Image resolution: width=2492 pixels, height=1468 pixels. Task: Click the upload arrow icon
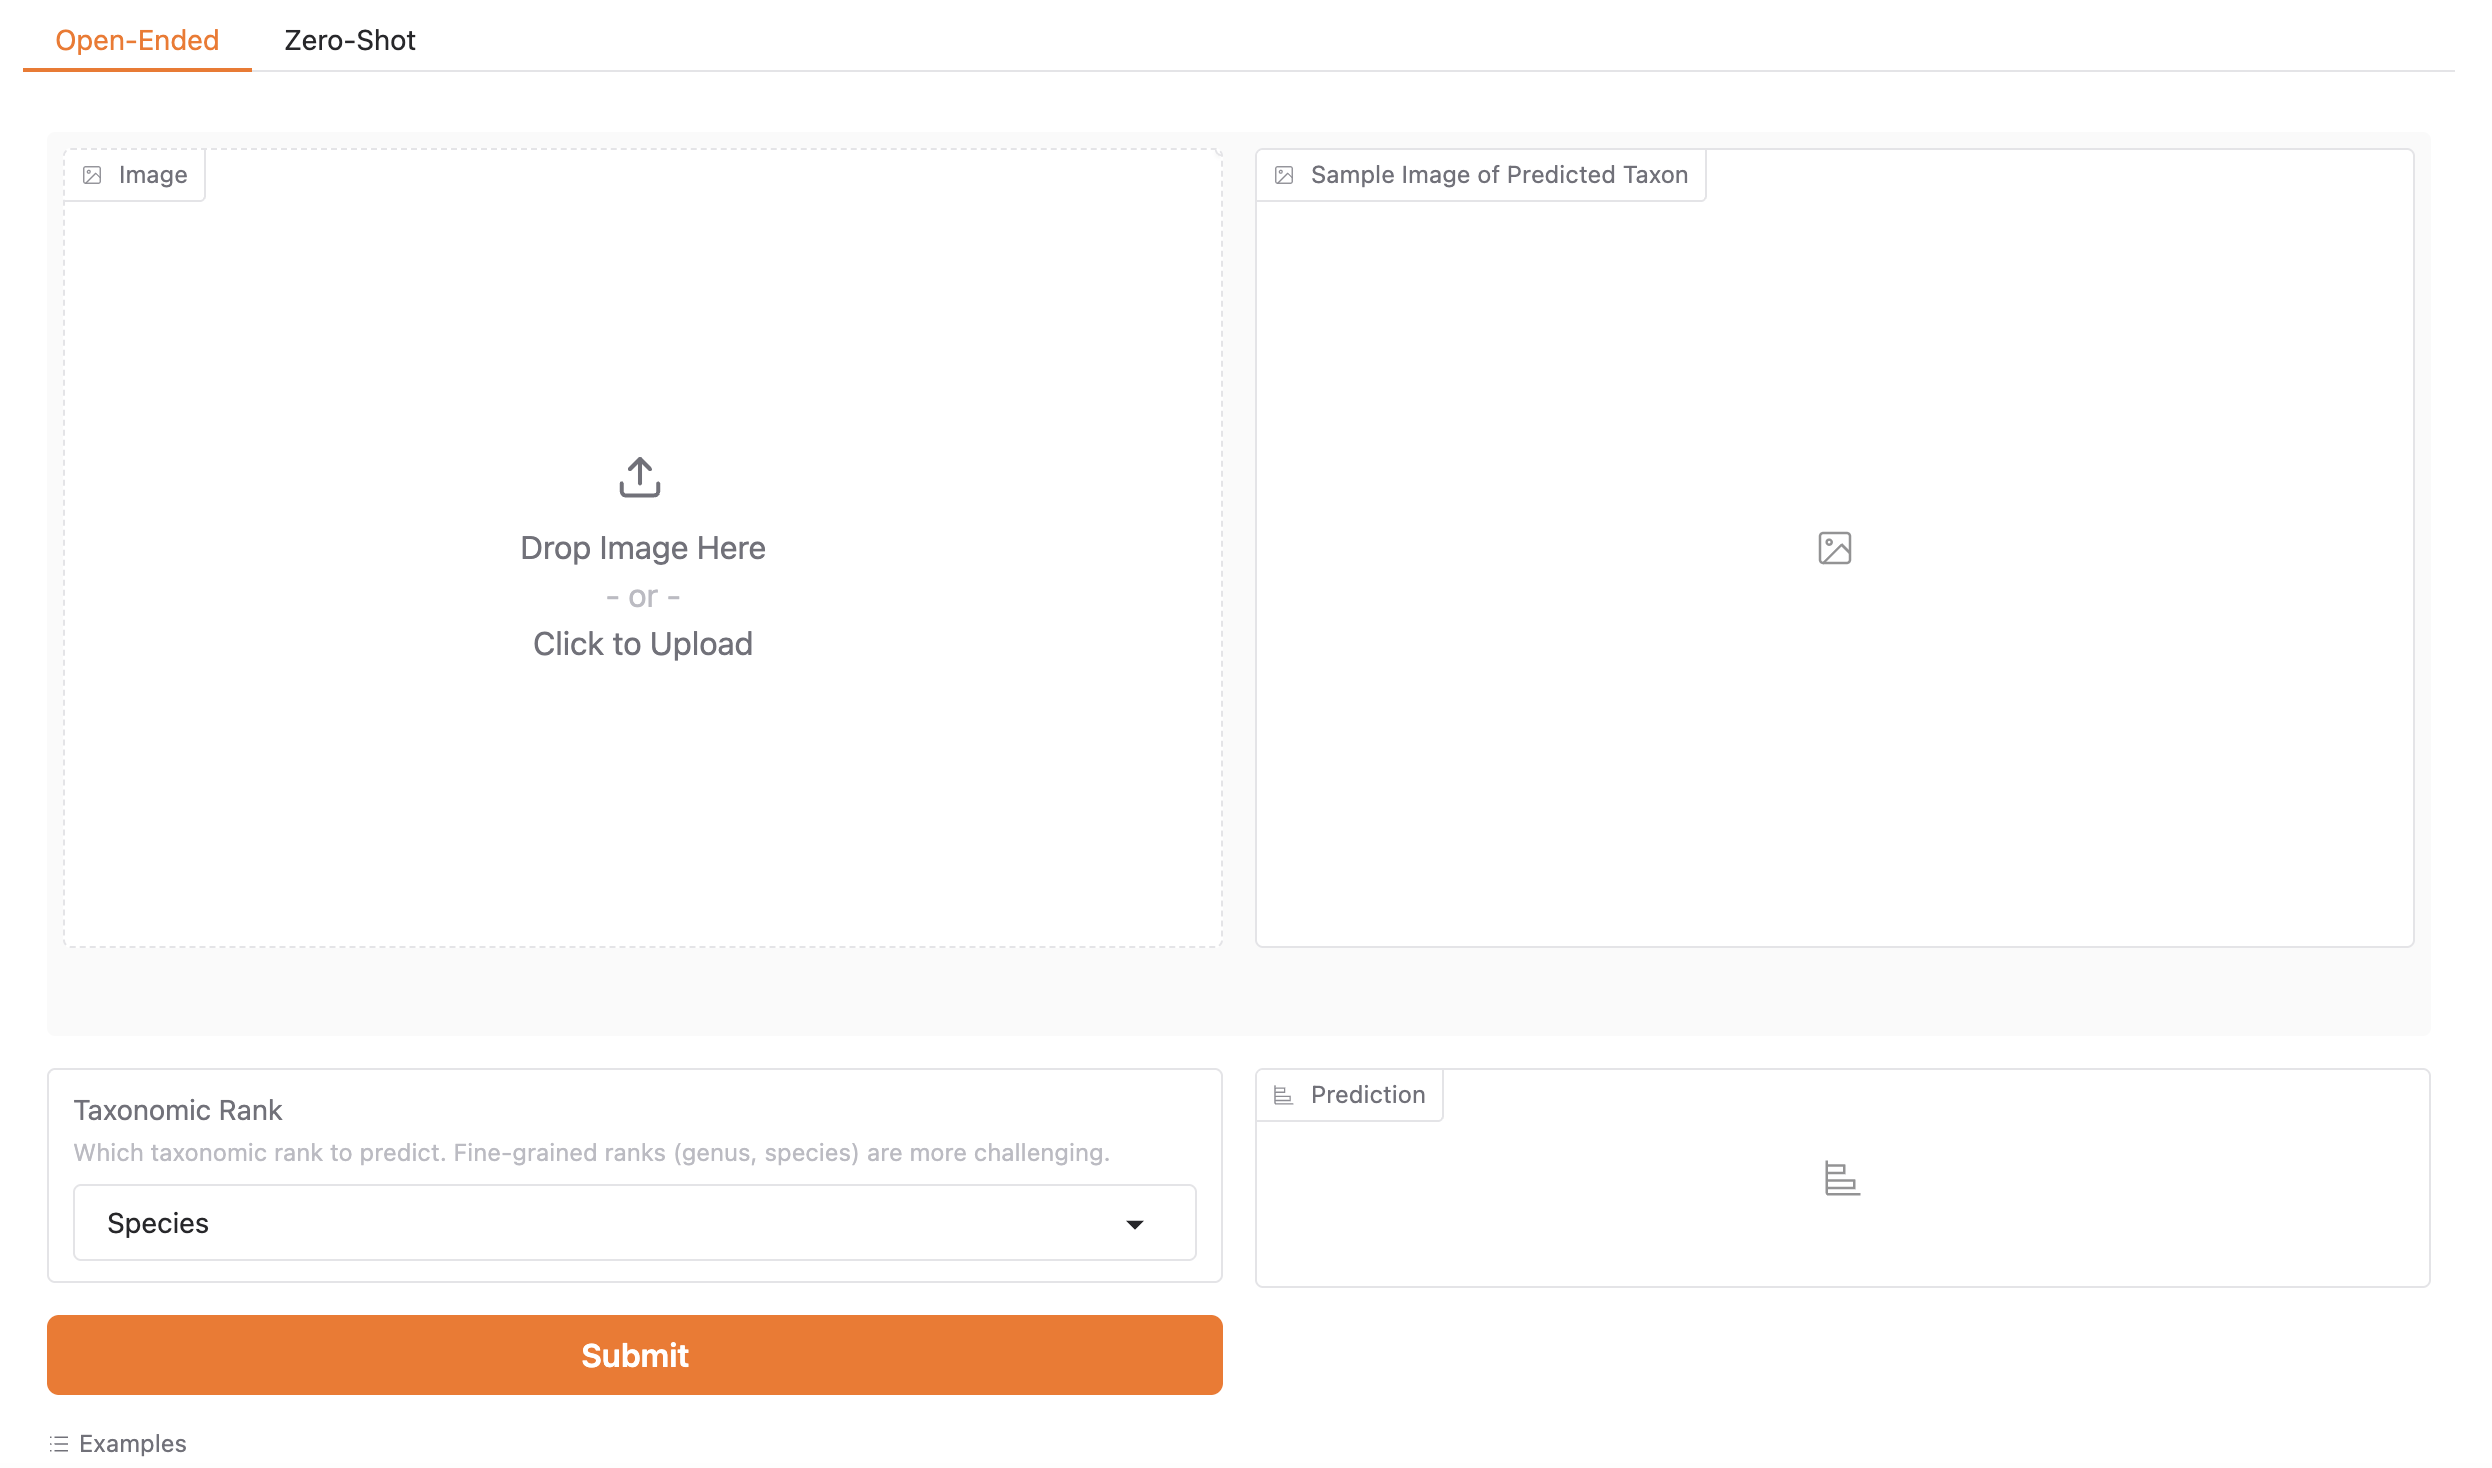[639, 477]
